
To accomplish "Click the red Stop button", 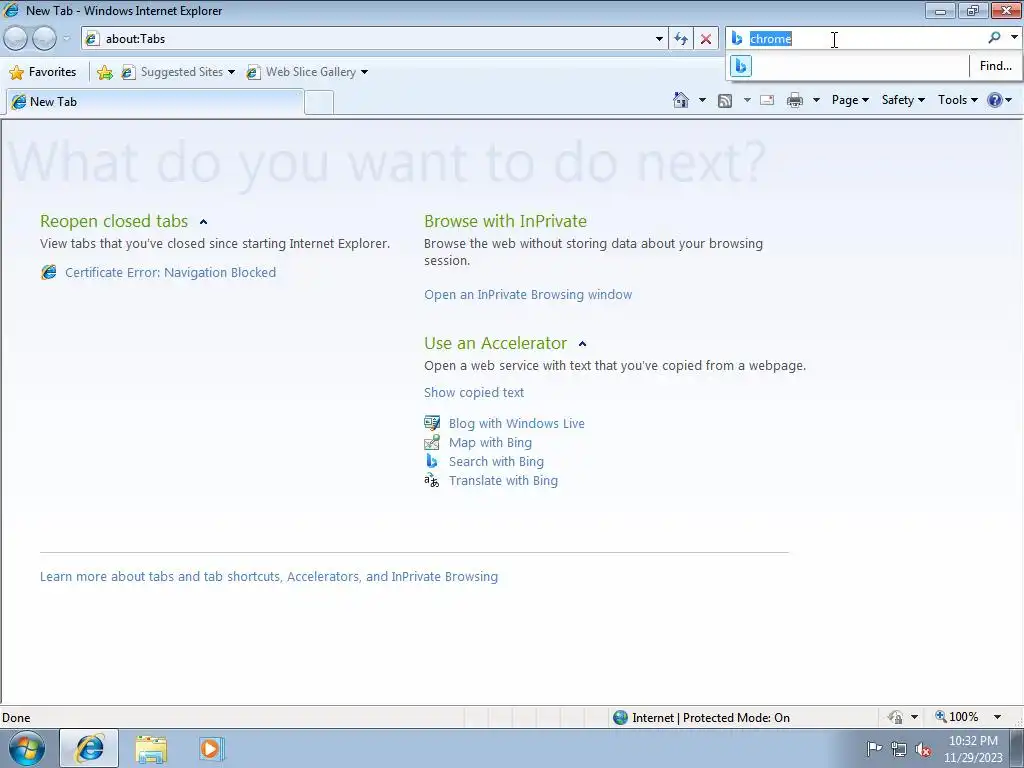I will click(x=706, y=39).
